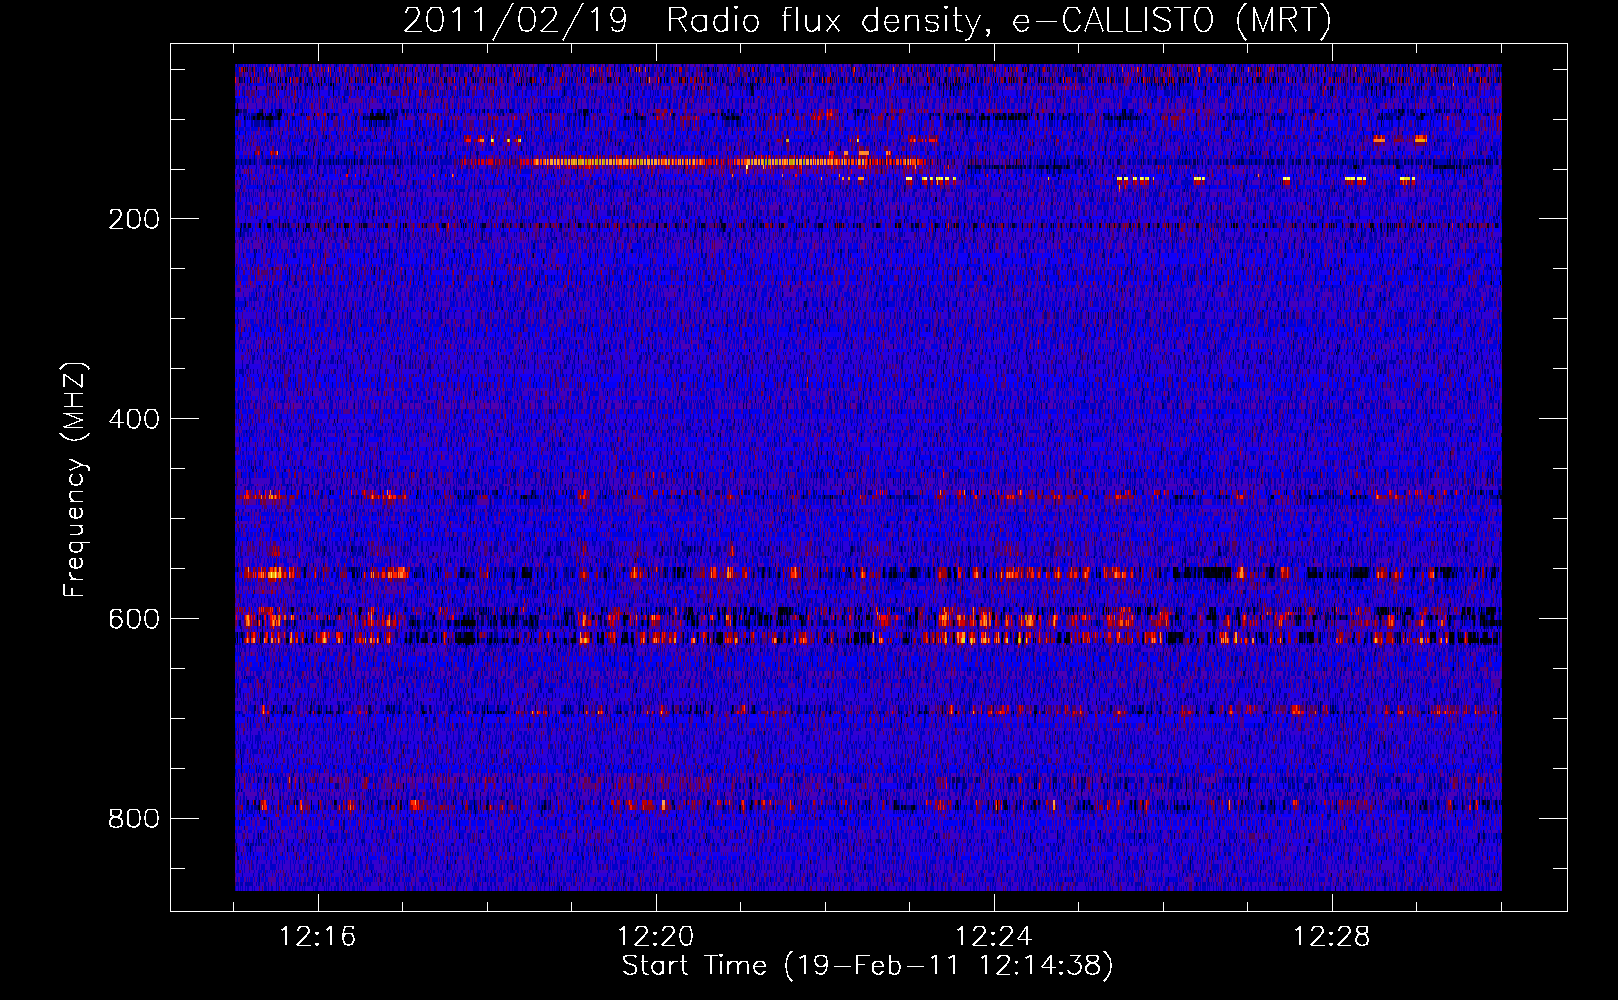Click the 200 frequency tick label
The image size is (1618, 1000).
134,219
